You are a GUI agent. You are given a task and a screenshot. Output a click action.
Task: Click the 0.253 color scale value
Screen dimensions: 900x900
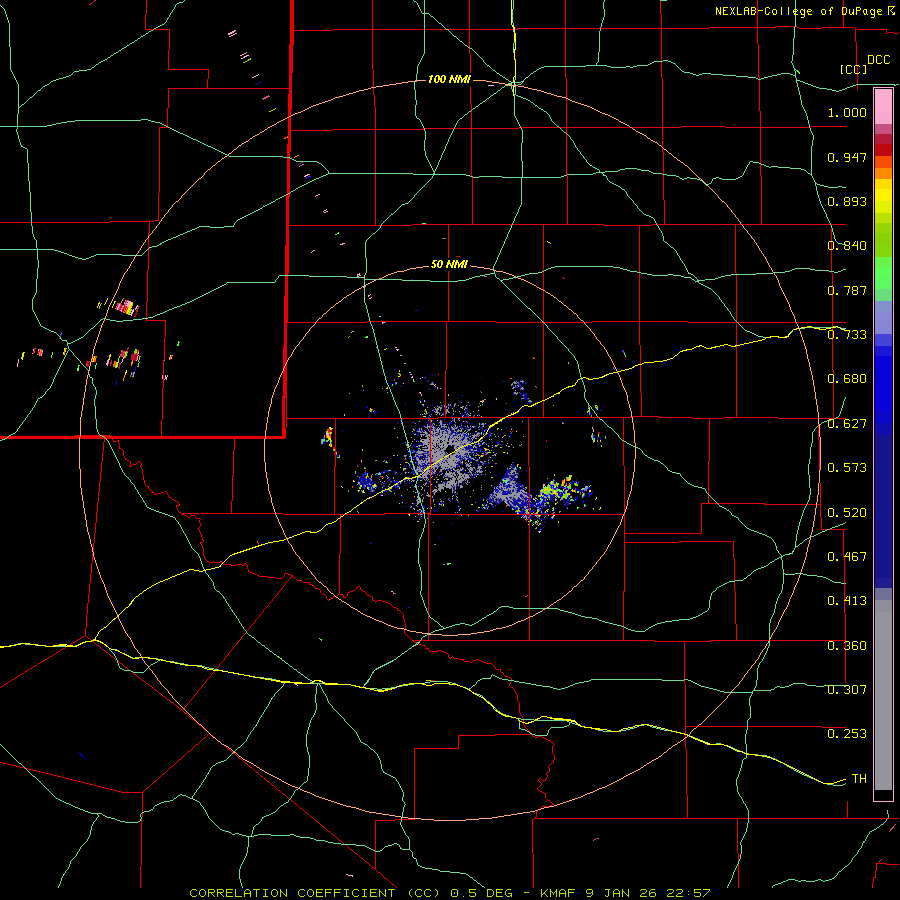point(847,734)
